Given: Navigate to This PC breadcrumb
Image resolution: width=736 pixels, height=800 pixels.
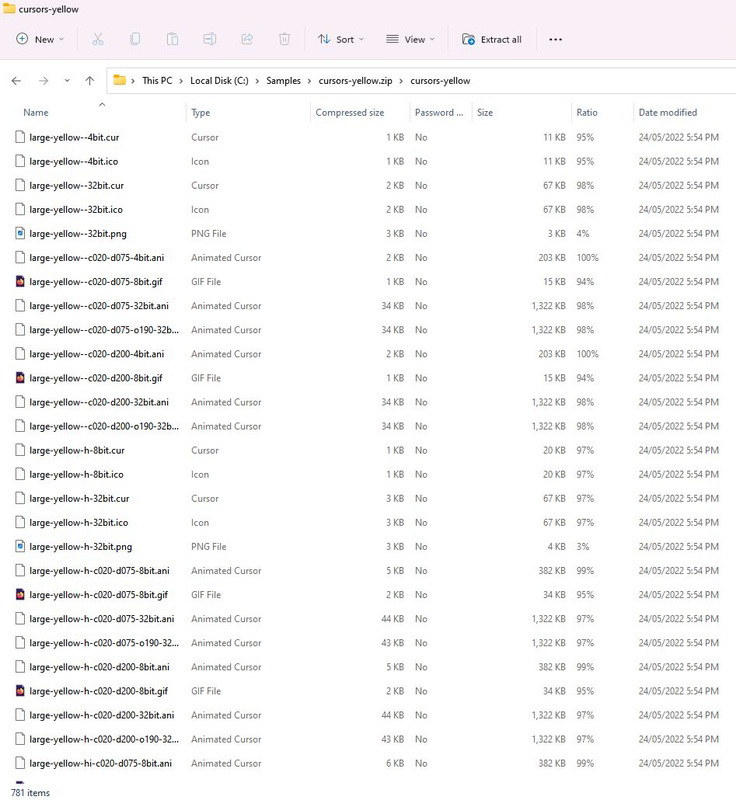Looking at the screenshot, I should (157, 81).
